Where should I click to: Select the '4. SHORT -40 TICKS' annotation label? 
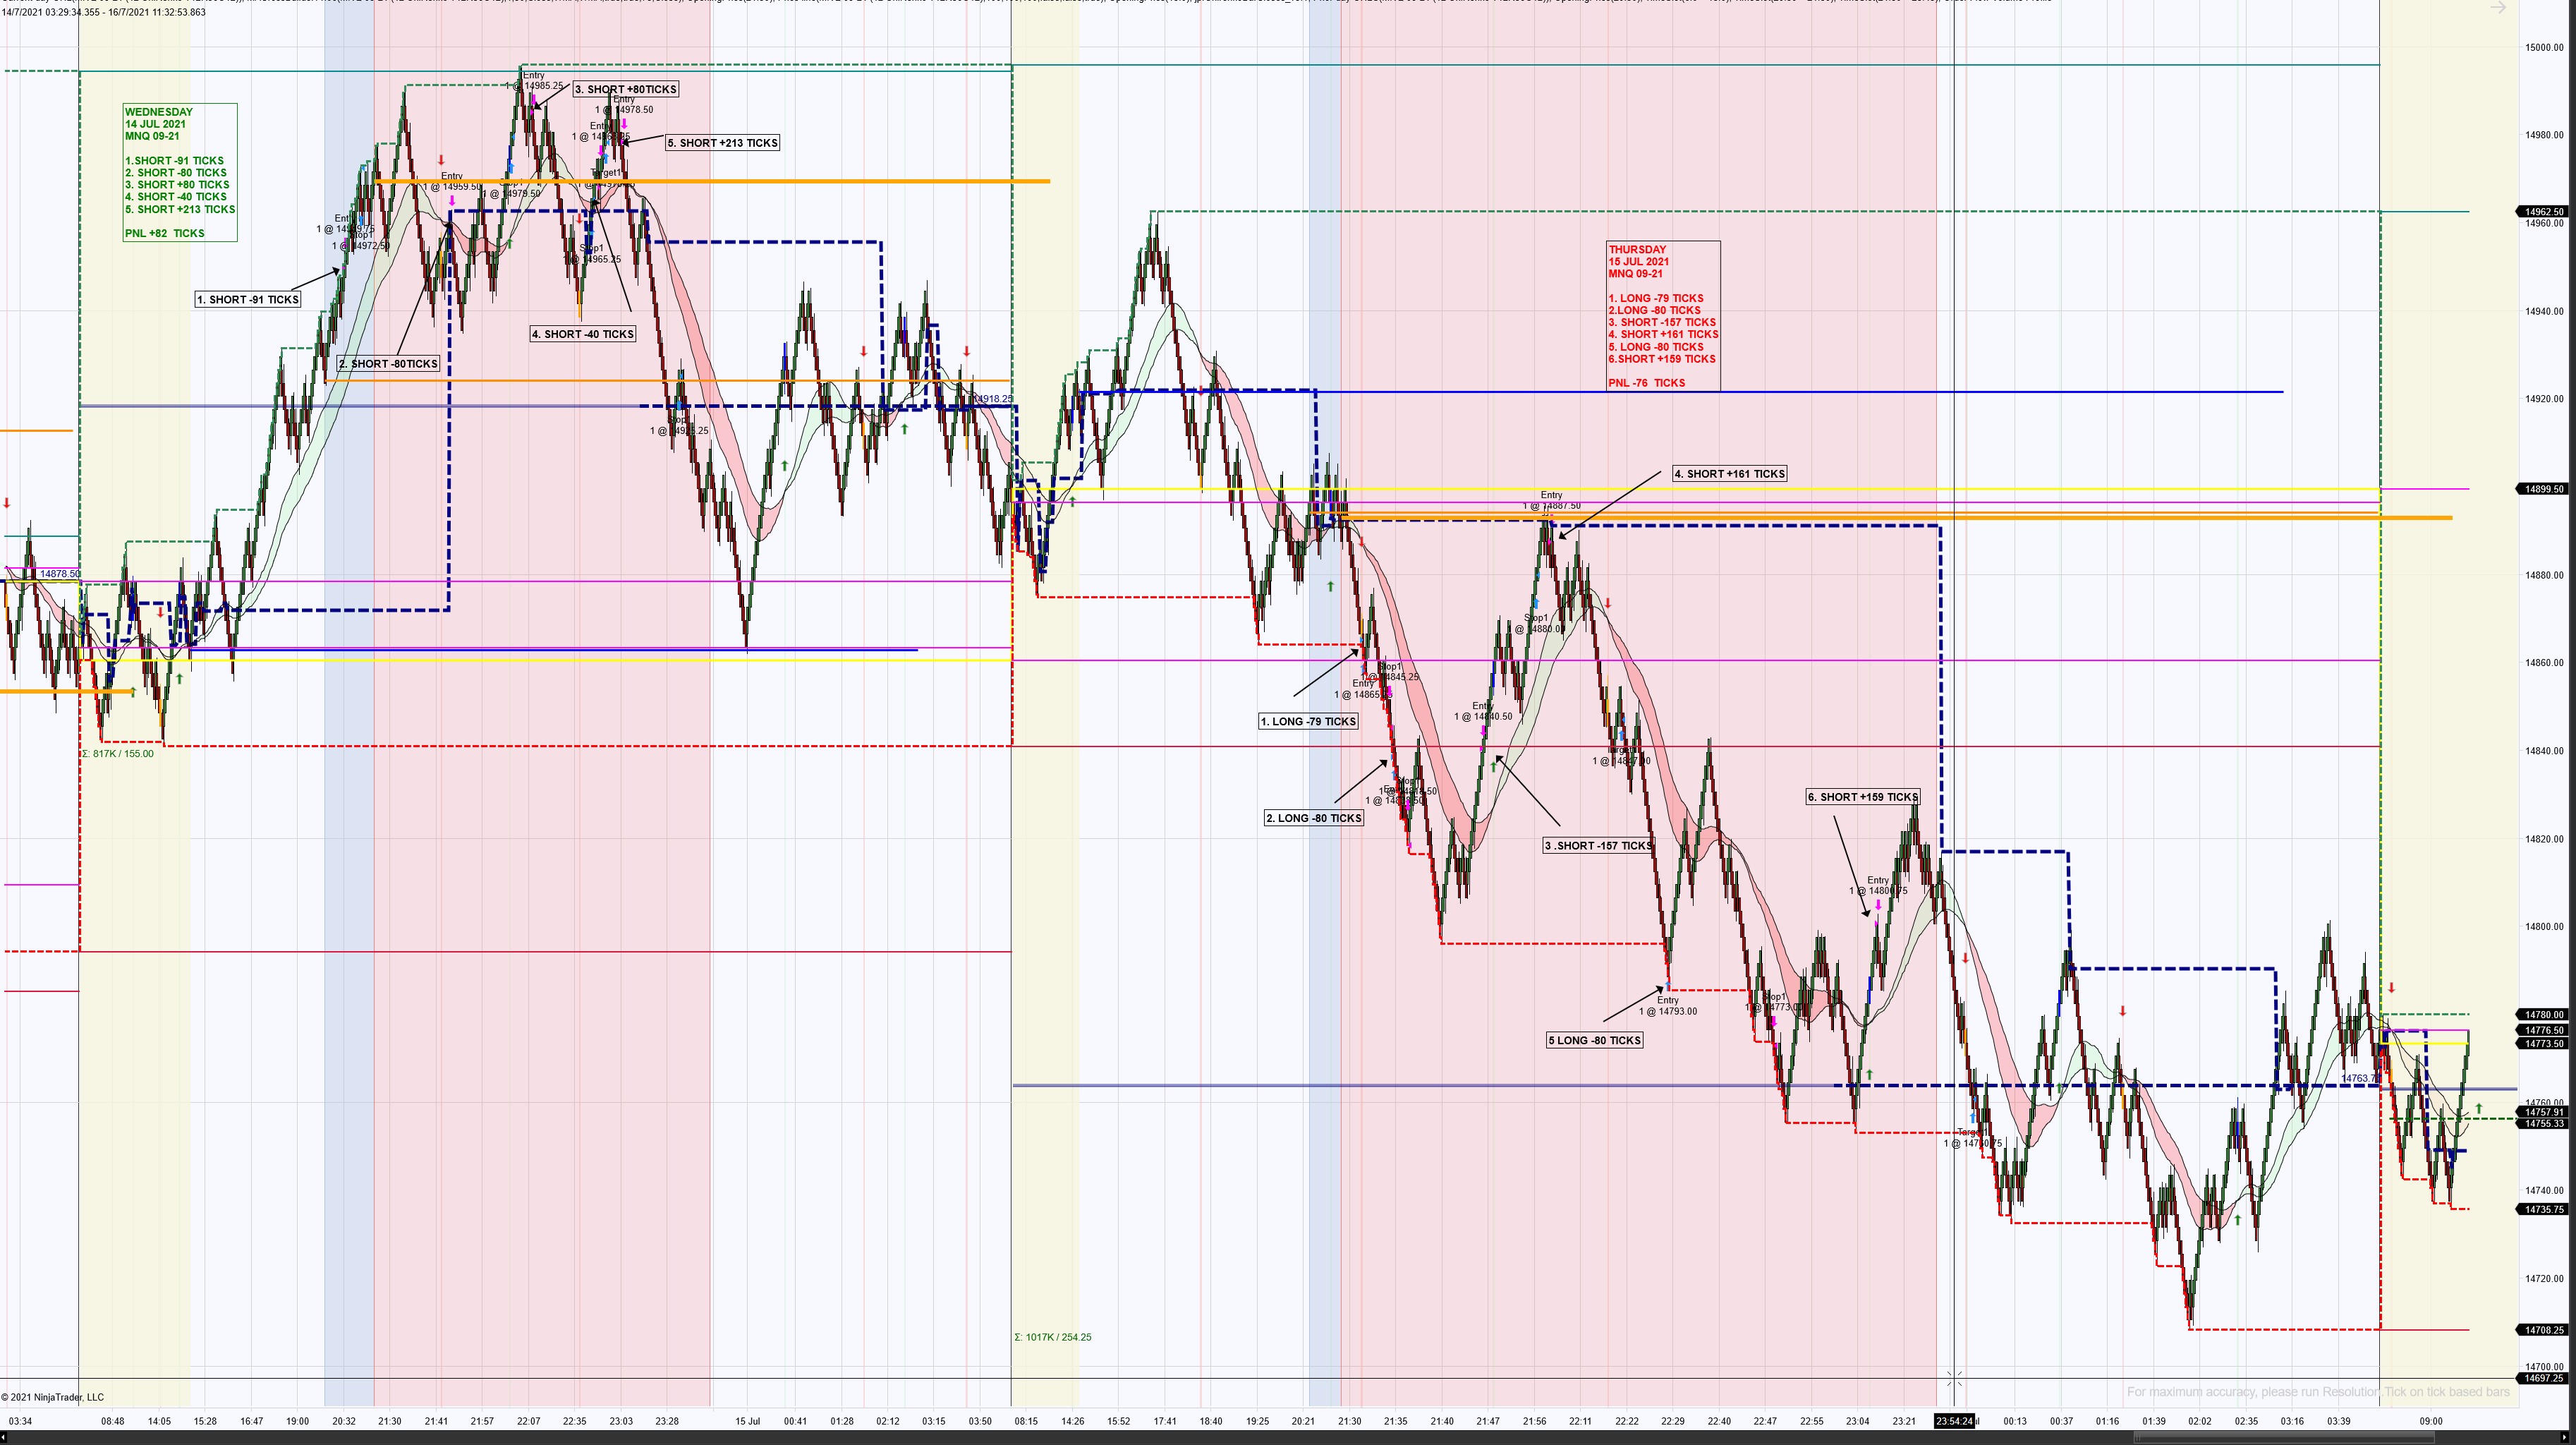(583, 334)
